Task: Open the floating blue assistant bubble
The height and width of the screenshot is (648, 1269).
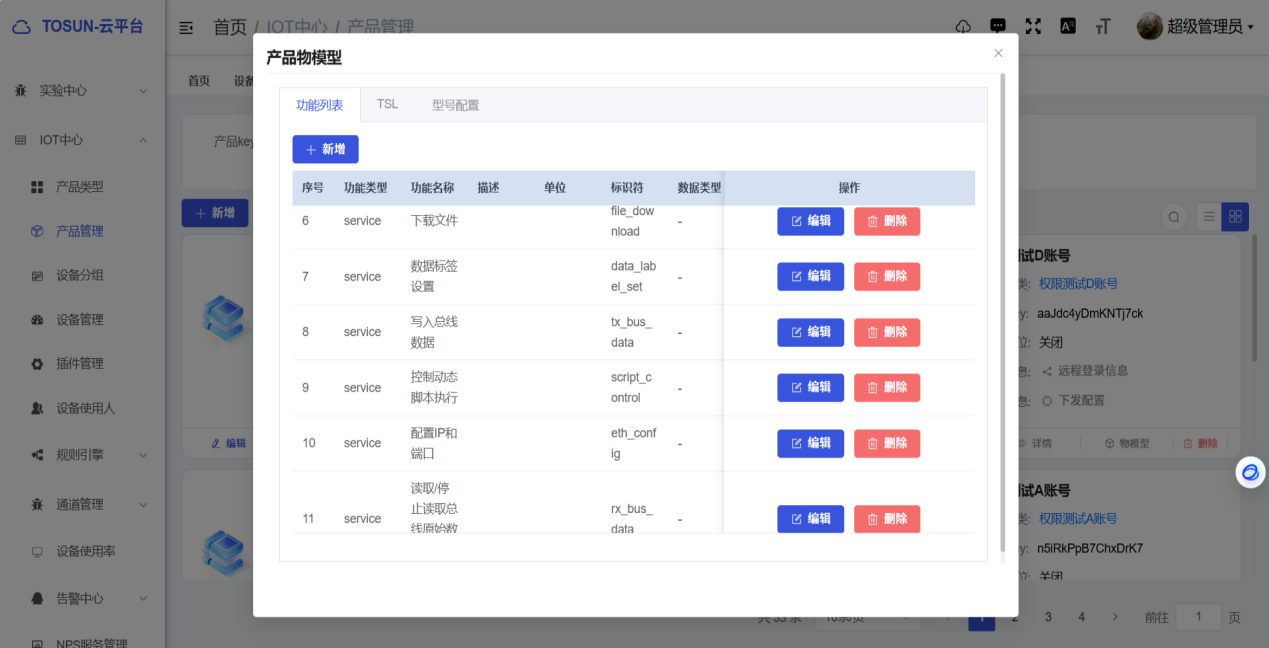Action: pyautogui.click(x=1249, y=472)
